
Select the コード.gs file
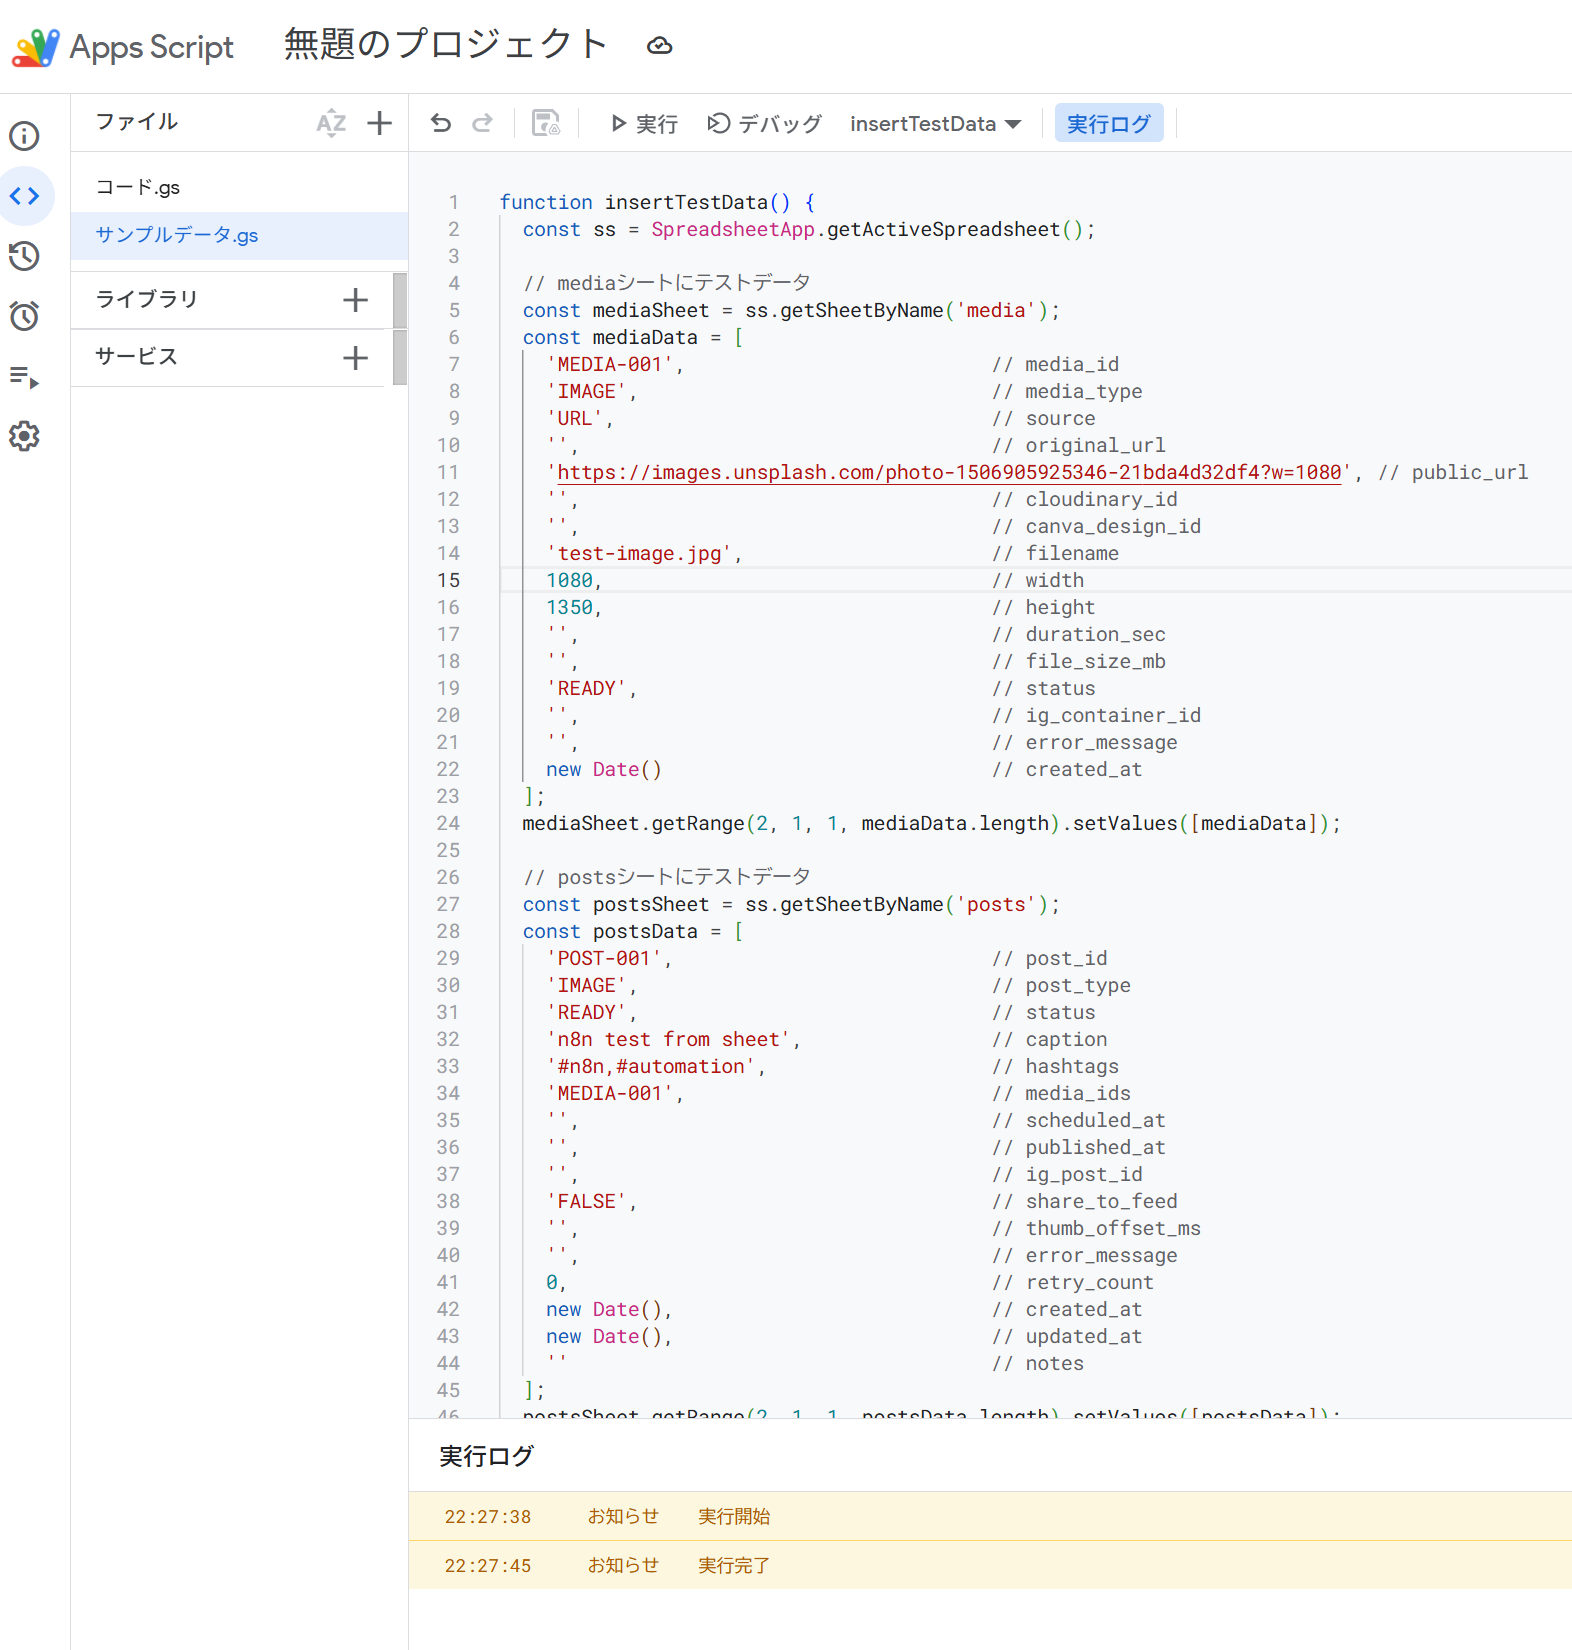[138, 187]
